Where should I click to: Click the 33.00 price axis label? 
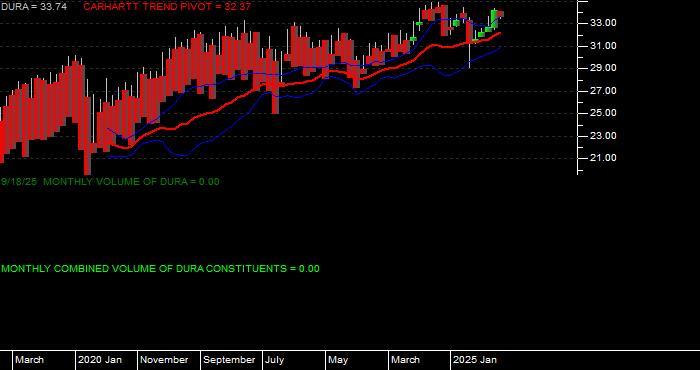(604, 23)
